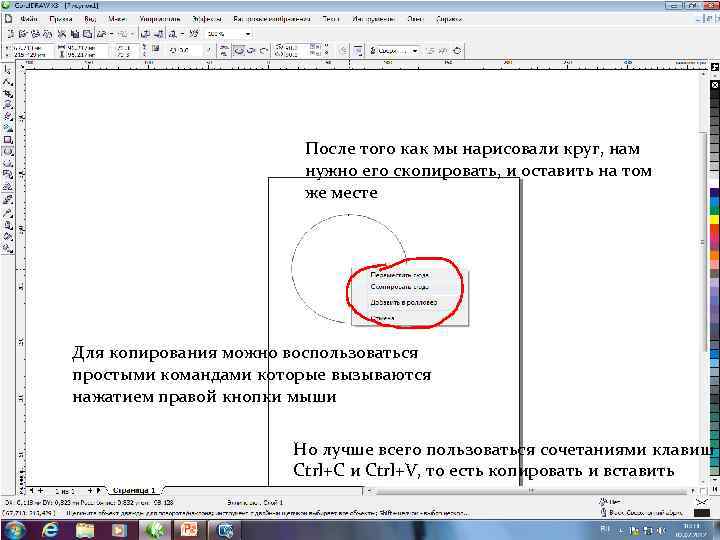Viewport: 720px width, 540px height.
Task: Select the Ellipse shape type button
Action: tap(239, 51)
